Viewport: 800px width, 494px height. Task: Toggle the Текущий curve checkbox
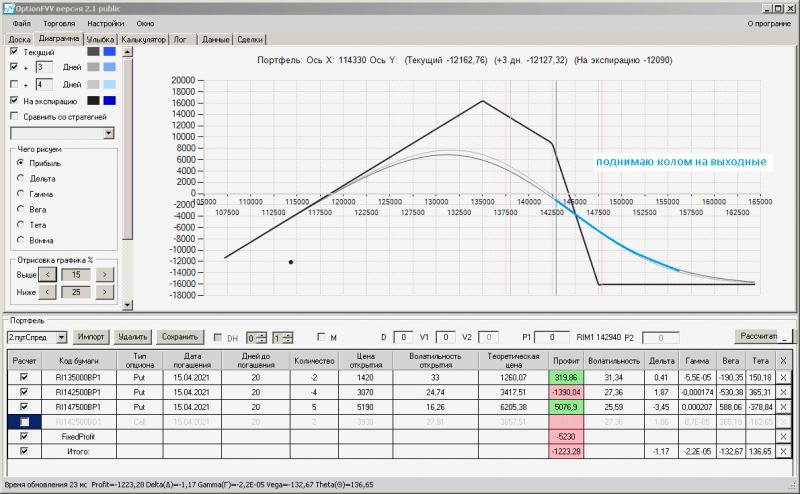pos(14,52)
